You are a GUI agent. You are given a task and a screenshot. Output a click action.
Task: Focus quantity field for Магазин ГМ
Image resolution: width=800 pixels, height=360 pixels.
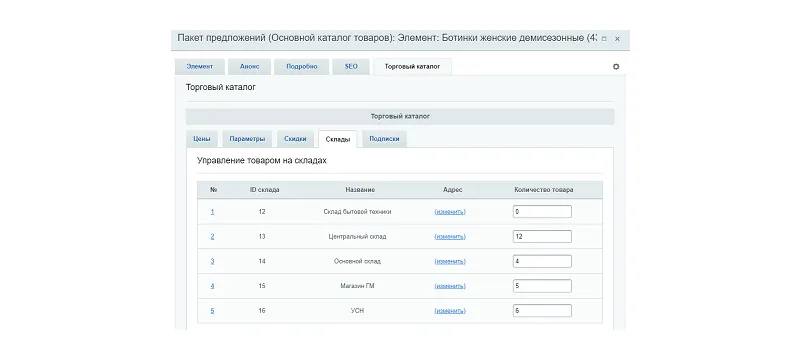[542, 286]
